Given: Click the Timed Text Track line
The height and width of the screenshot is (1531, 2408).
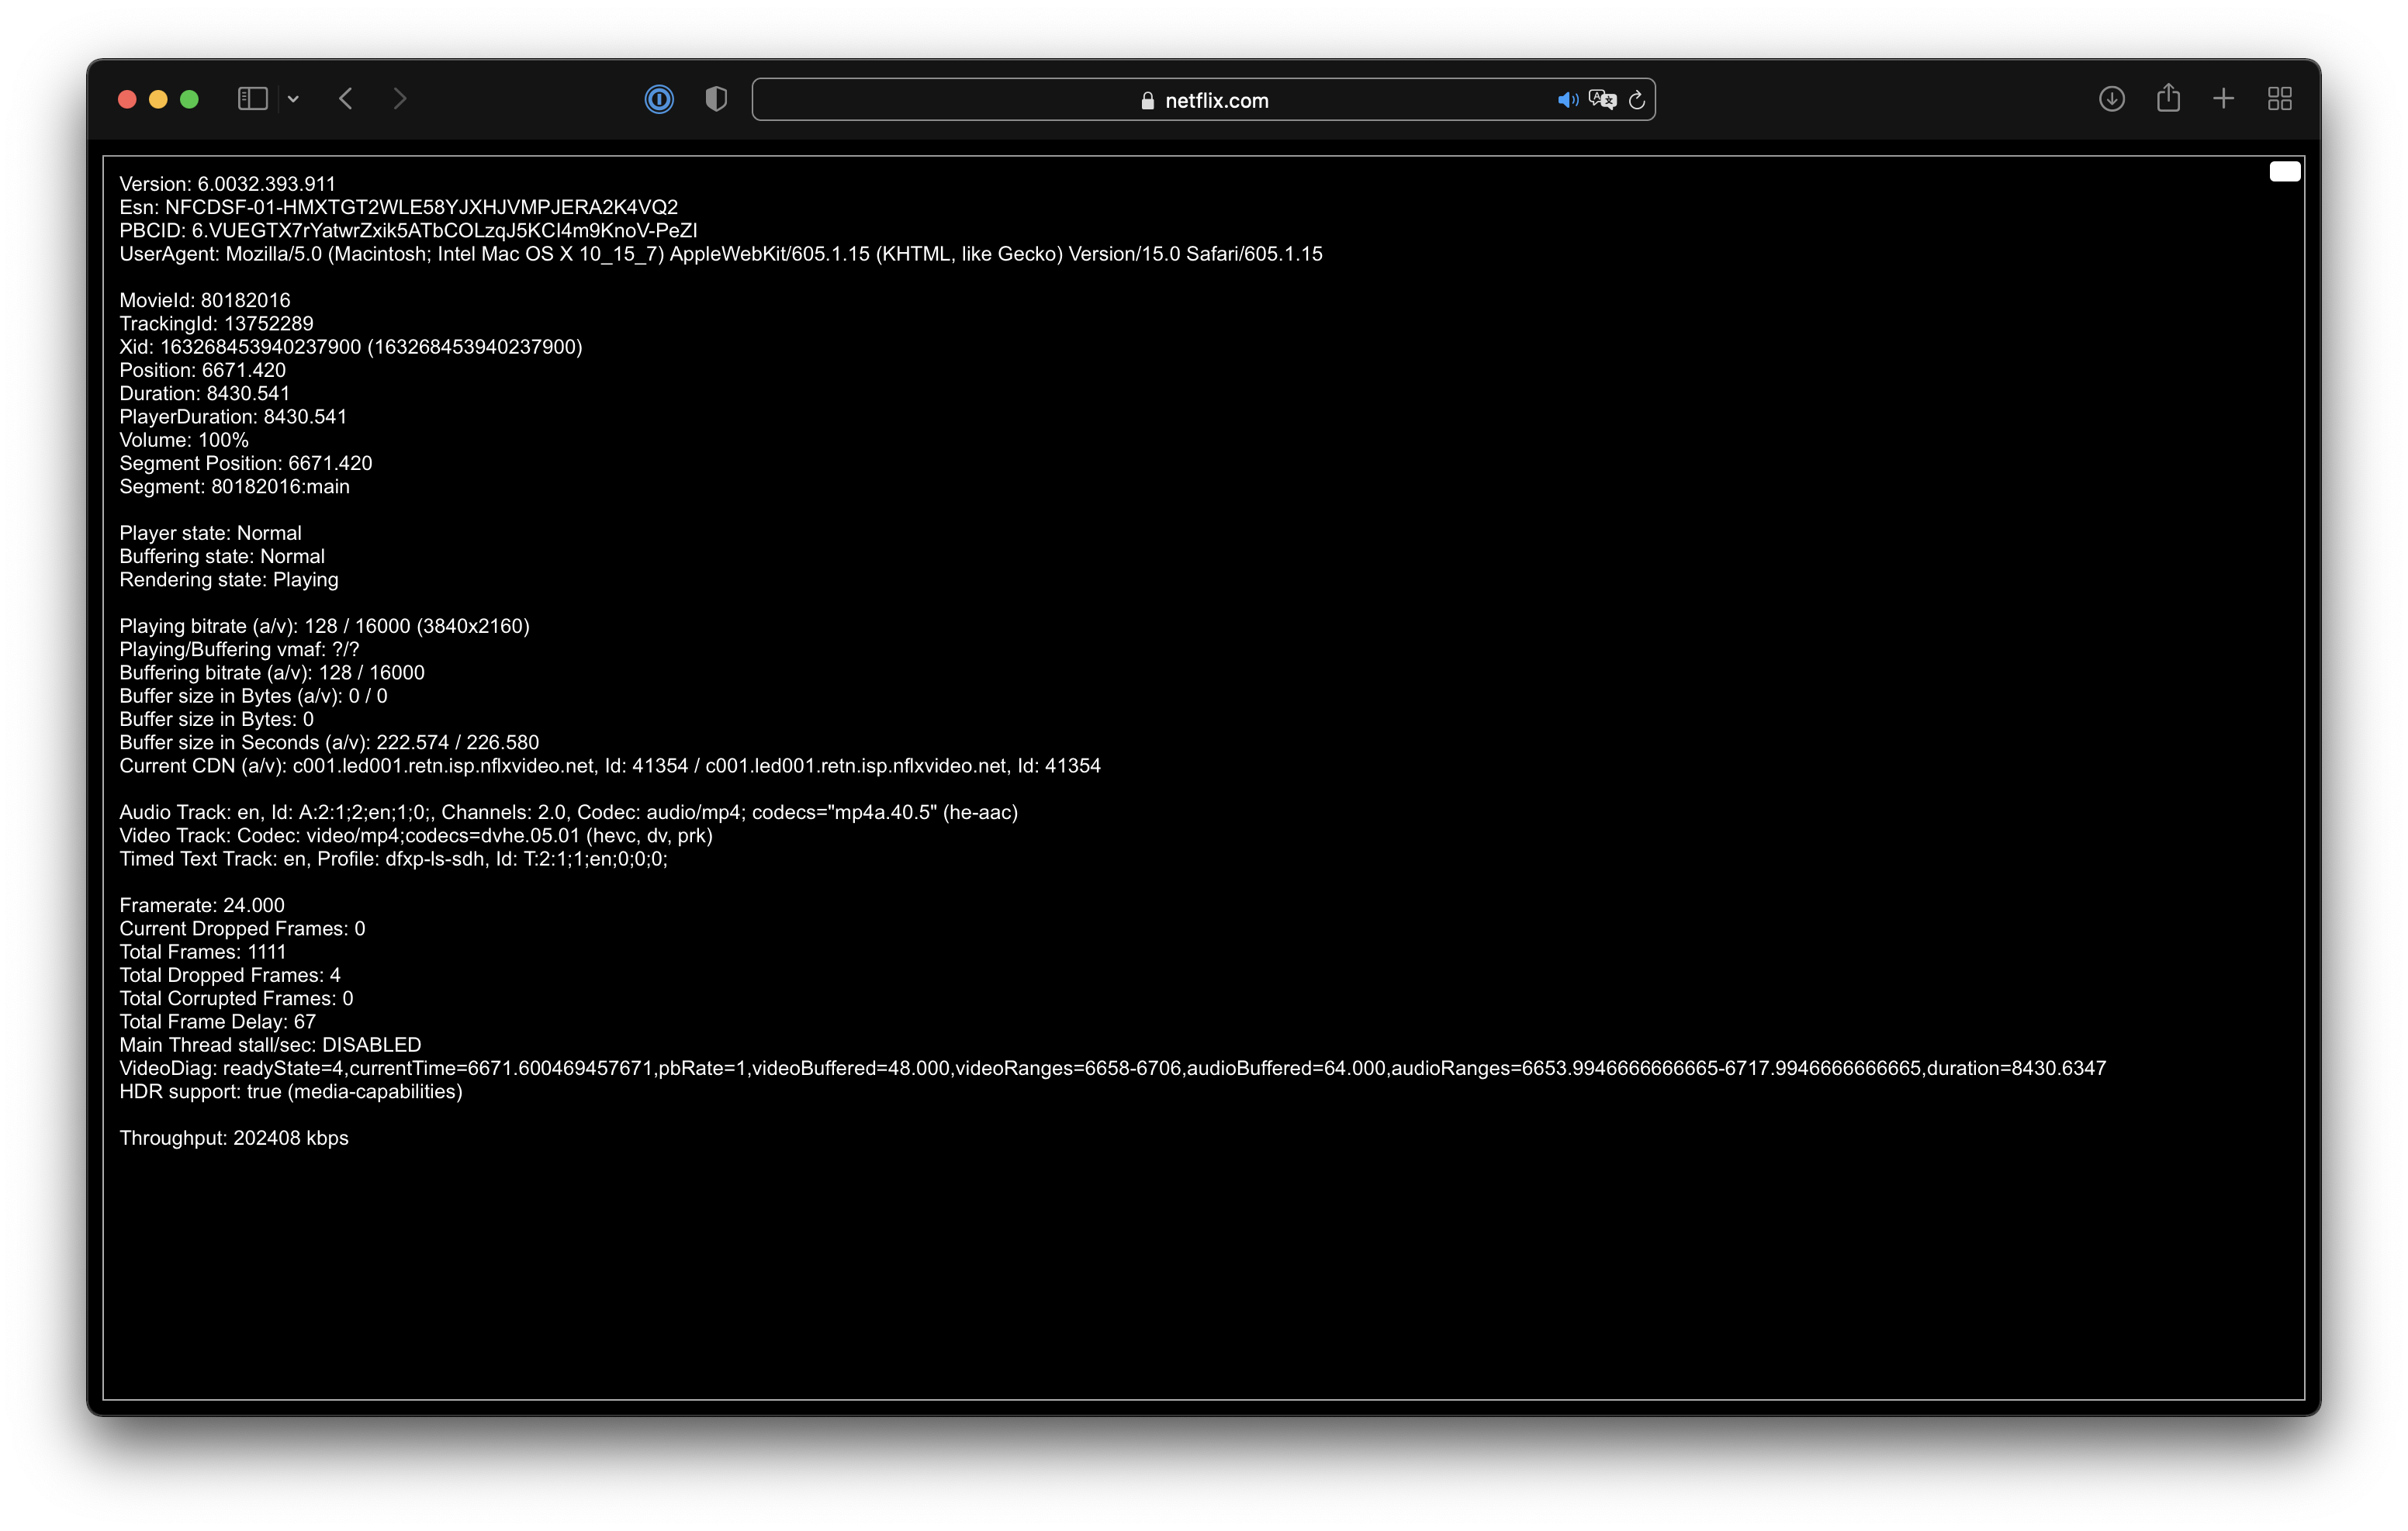Looking at the screenshot, I should [393, 858].
